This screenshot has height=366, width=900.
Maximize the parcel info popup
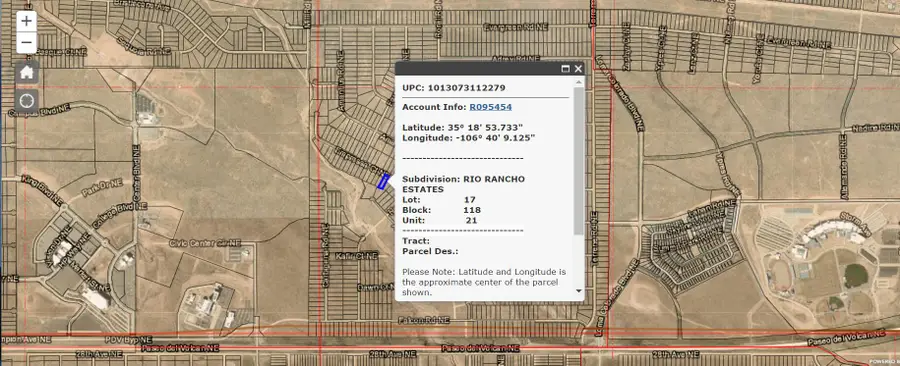(565, 69)
